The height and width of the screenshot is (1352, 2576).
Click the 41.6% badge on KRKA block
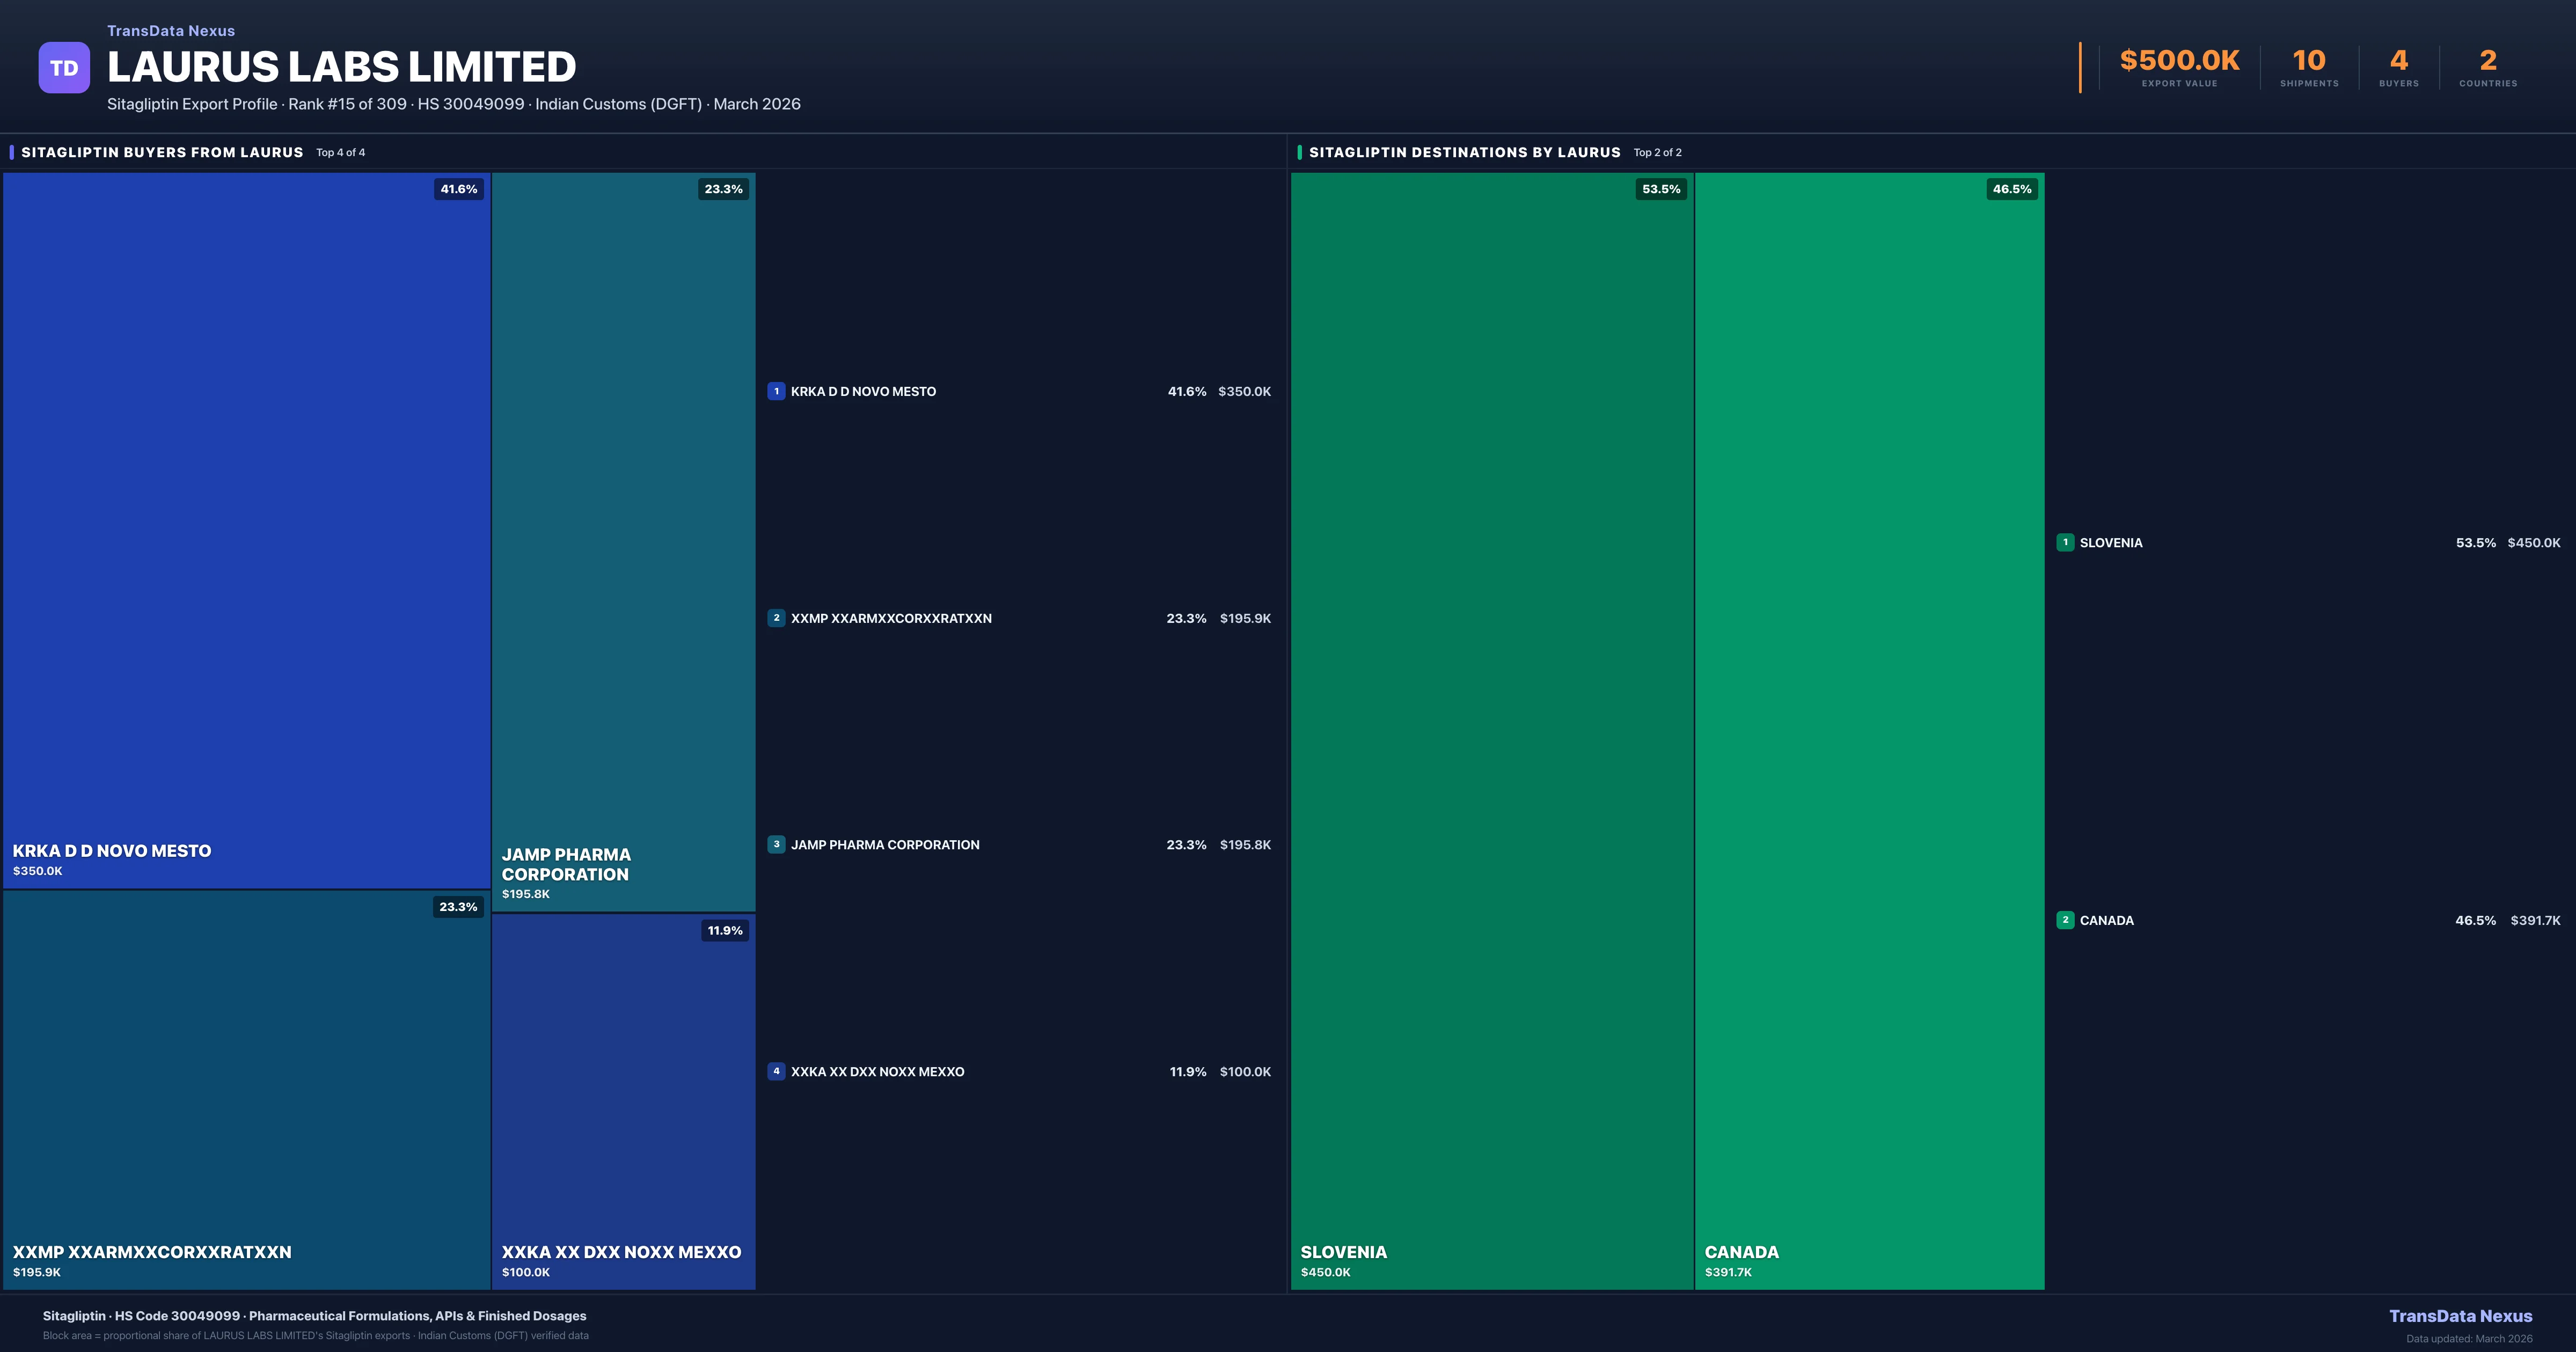(458, 189)
